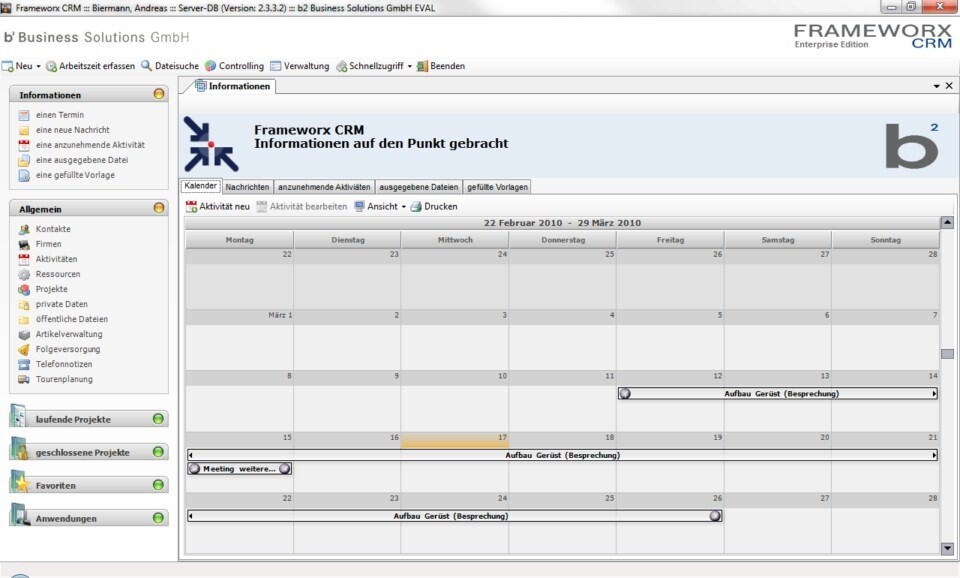
Task: Expand Favoriten panel
Action: [x=158, y=485]
